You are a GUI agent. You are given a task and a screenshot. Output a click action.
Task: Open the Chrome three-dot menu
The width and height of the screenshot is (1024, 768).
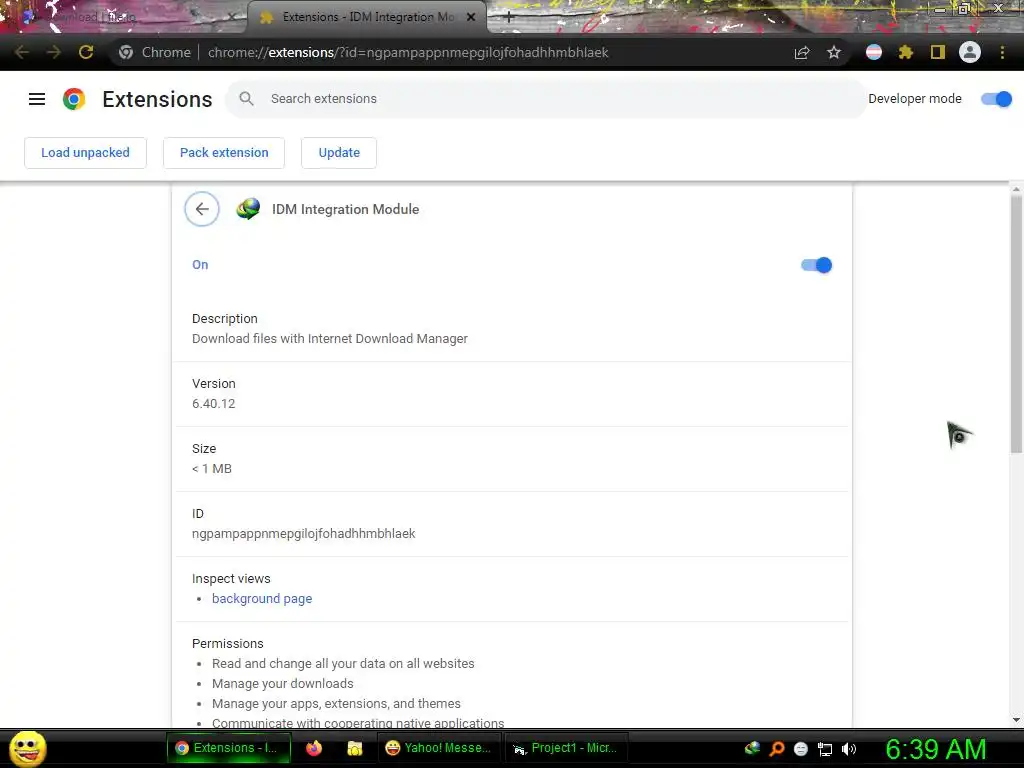[1002, 52]
